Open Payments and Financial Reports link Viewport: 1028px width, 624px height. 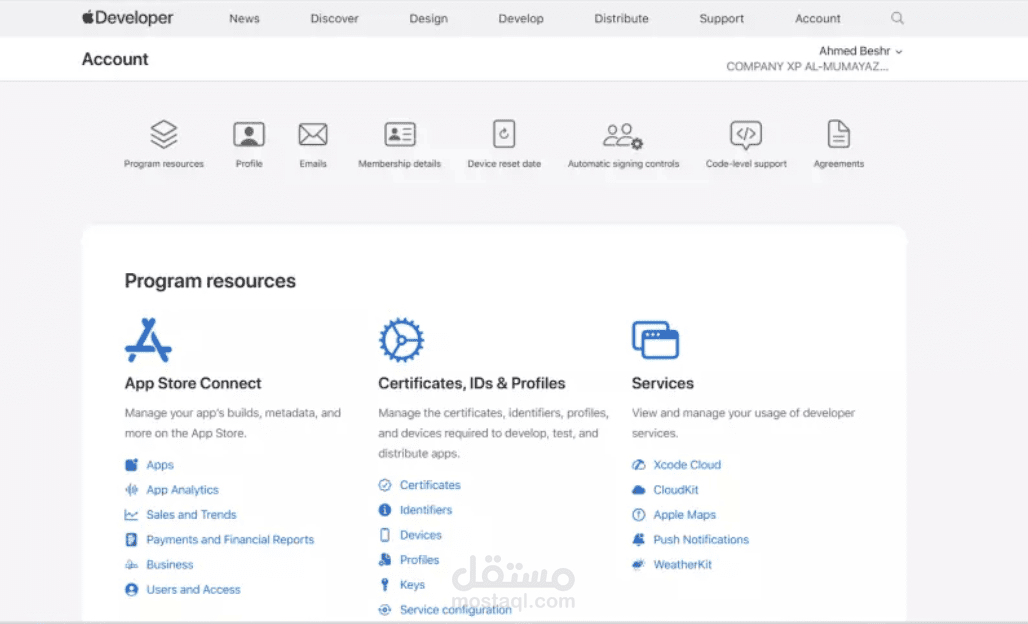[x=230, y=539]
